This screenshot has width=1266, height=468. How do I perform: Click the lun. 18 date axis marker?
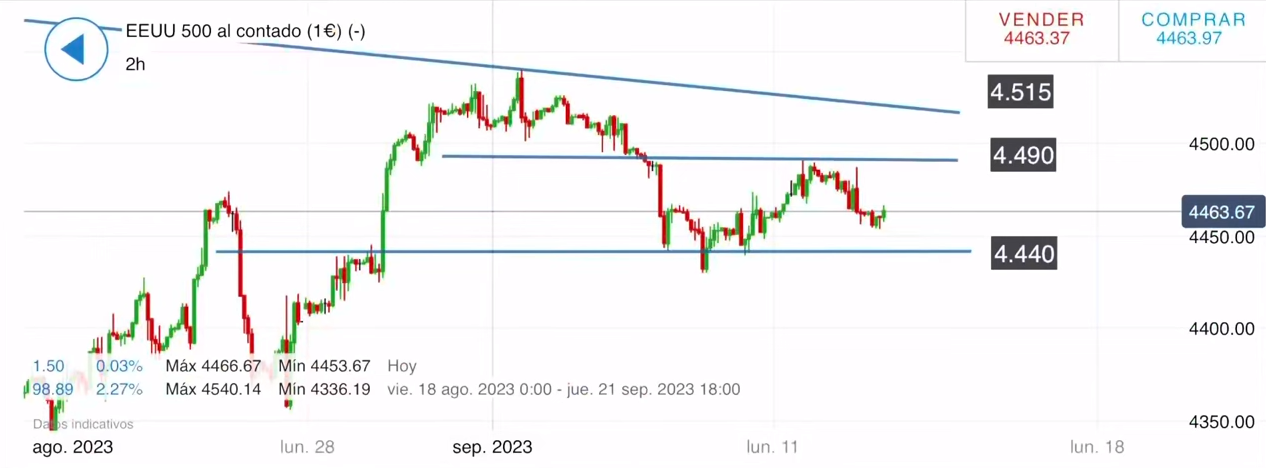[x=1097, y=447]
